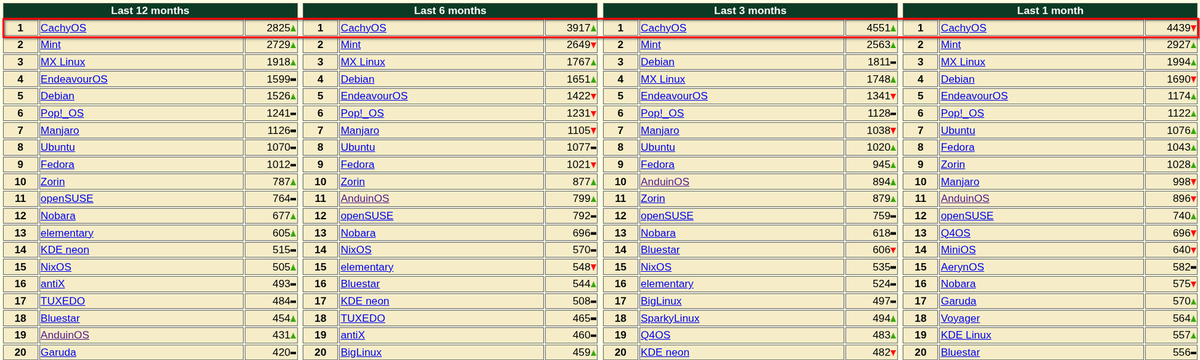This screenshot has width=1200, height=360.
Task: Open the KDE Linux link
Action: click(x=966, y=335)
